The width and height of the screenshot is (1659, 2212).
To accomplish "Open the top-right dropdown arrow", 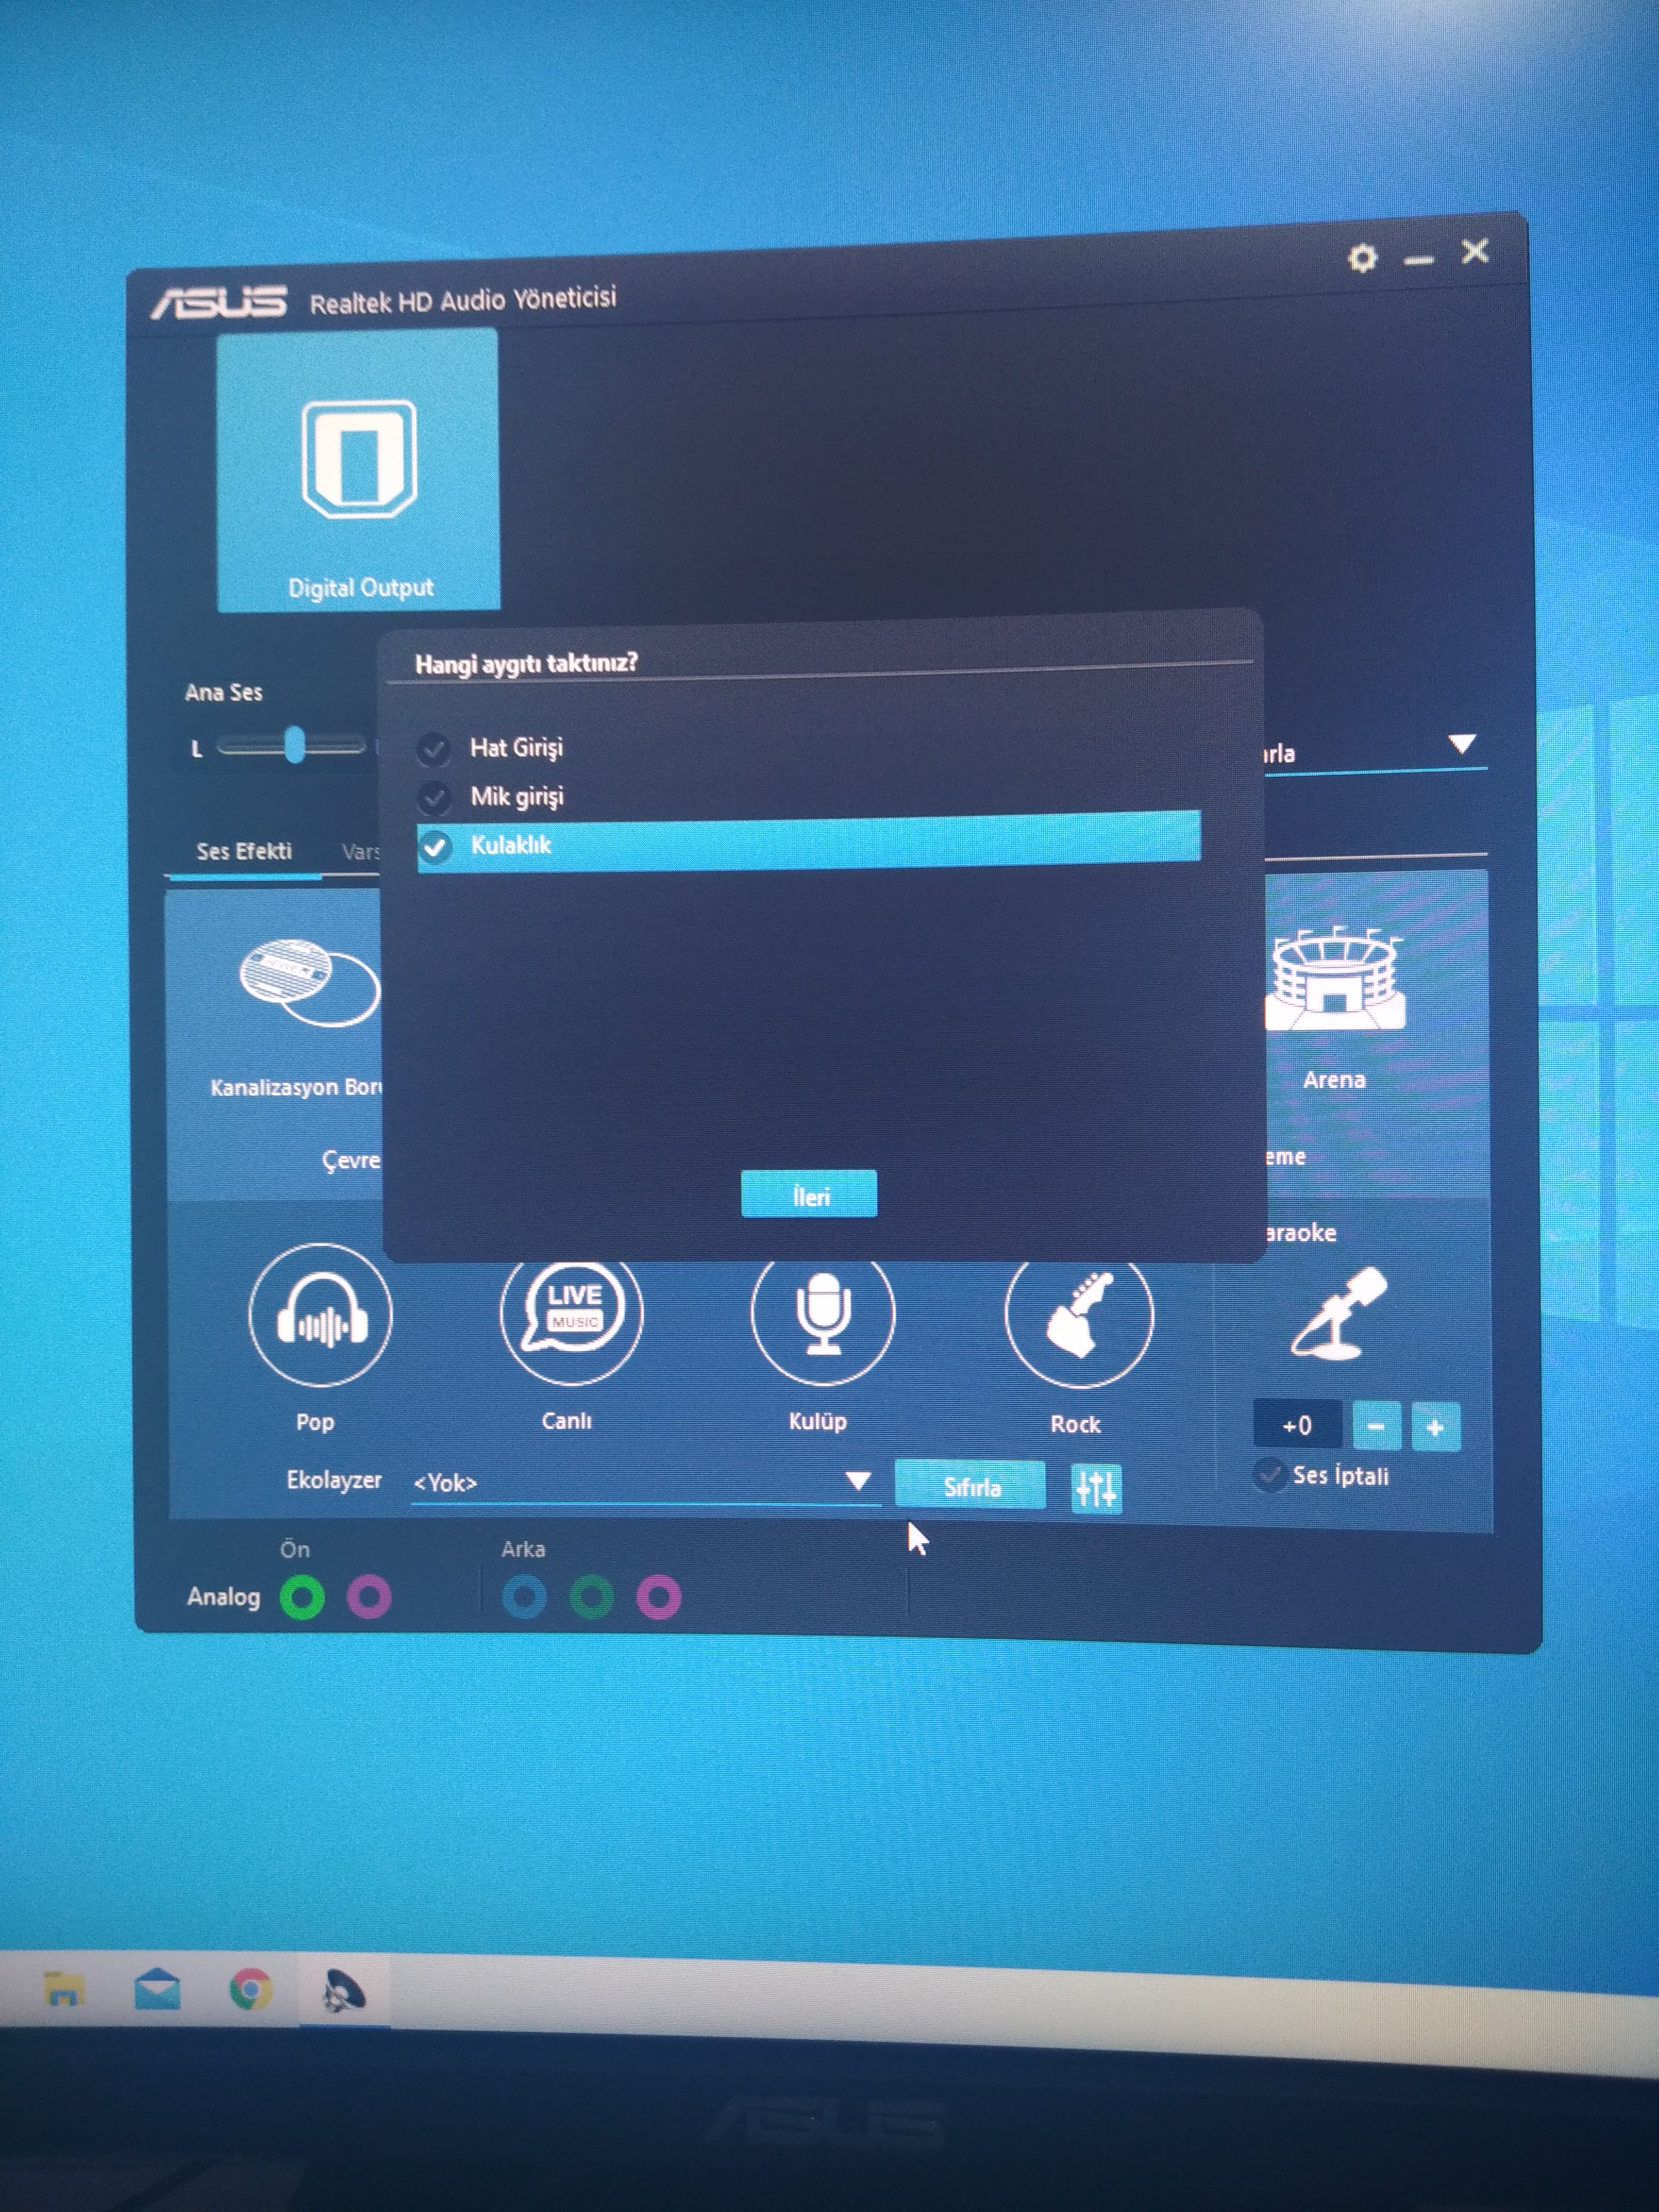I will click(1461, 744).
